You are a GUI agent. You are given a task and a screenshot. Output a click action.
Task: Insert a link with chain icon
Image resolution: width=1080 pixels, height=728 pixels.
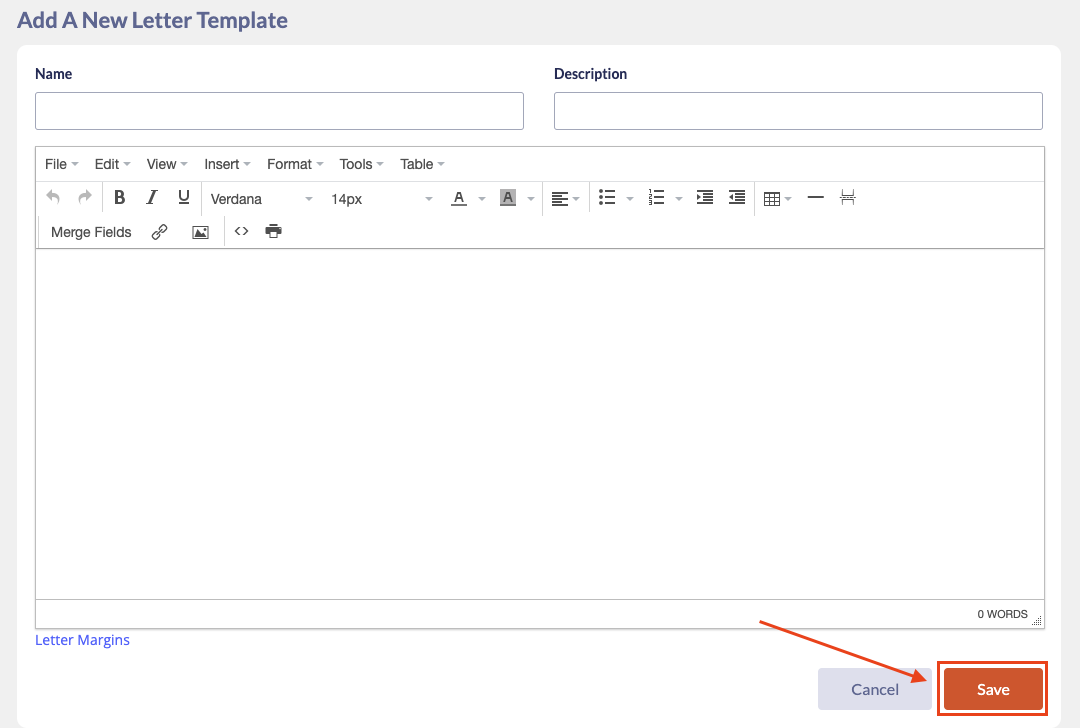point(159,232)
